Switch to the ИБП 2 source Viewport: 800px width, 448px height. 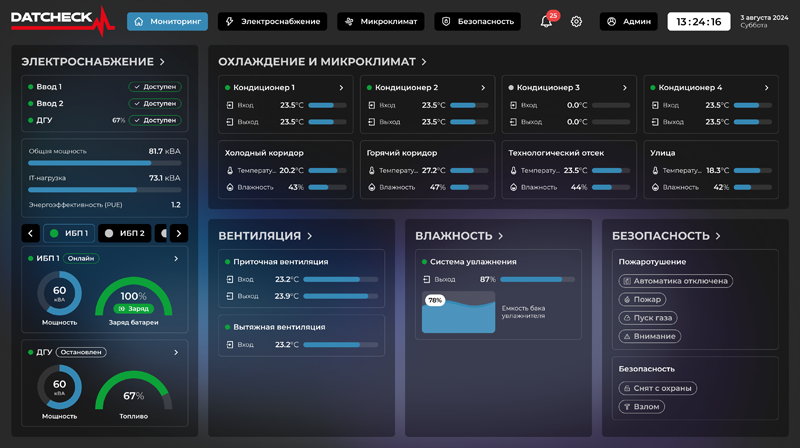(125, 233)
